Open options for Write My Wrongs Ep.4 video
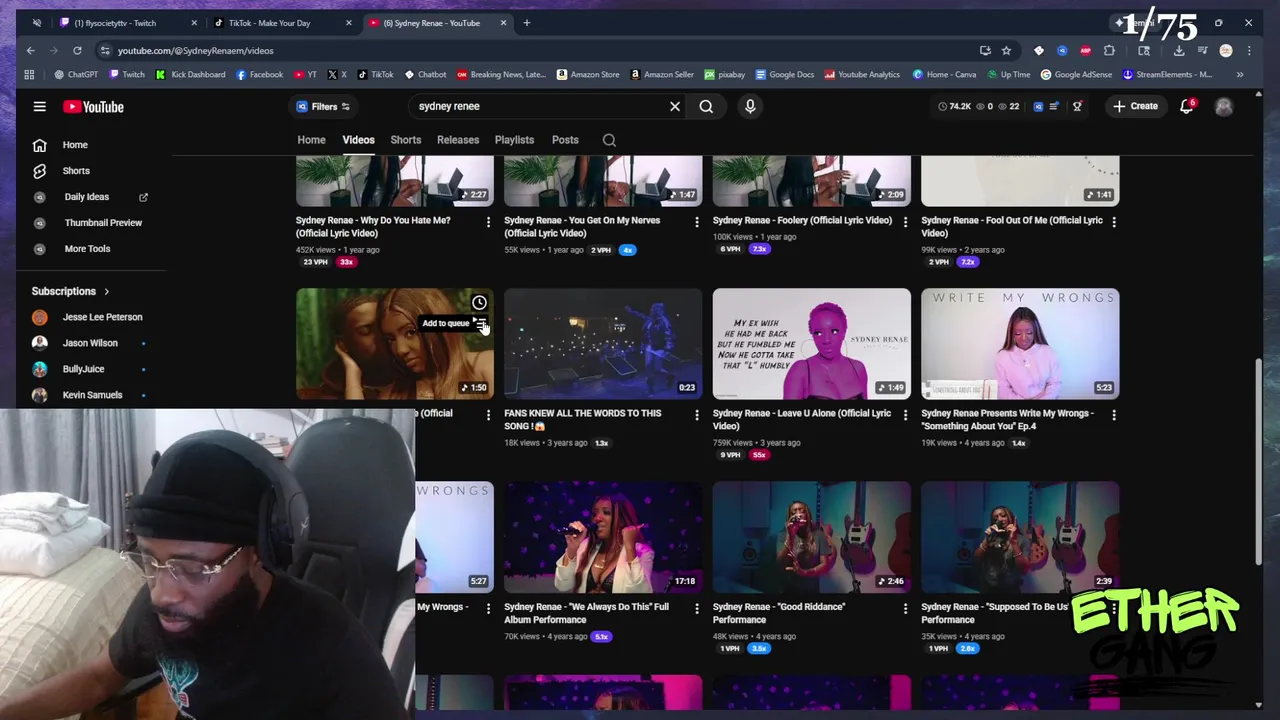 [1114, 415]
